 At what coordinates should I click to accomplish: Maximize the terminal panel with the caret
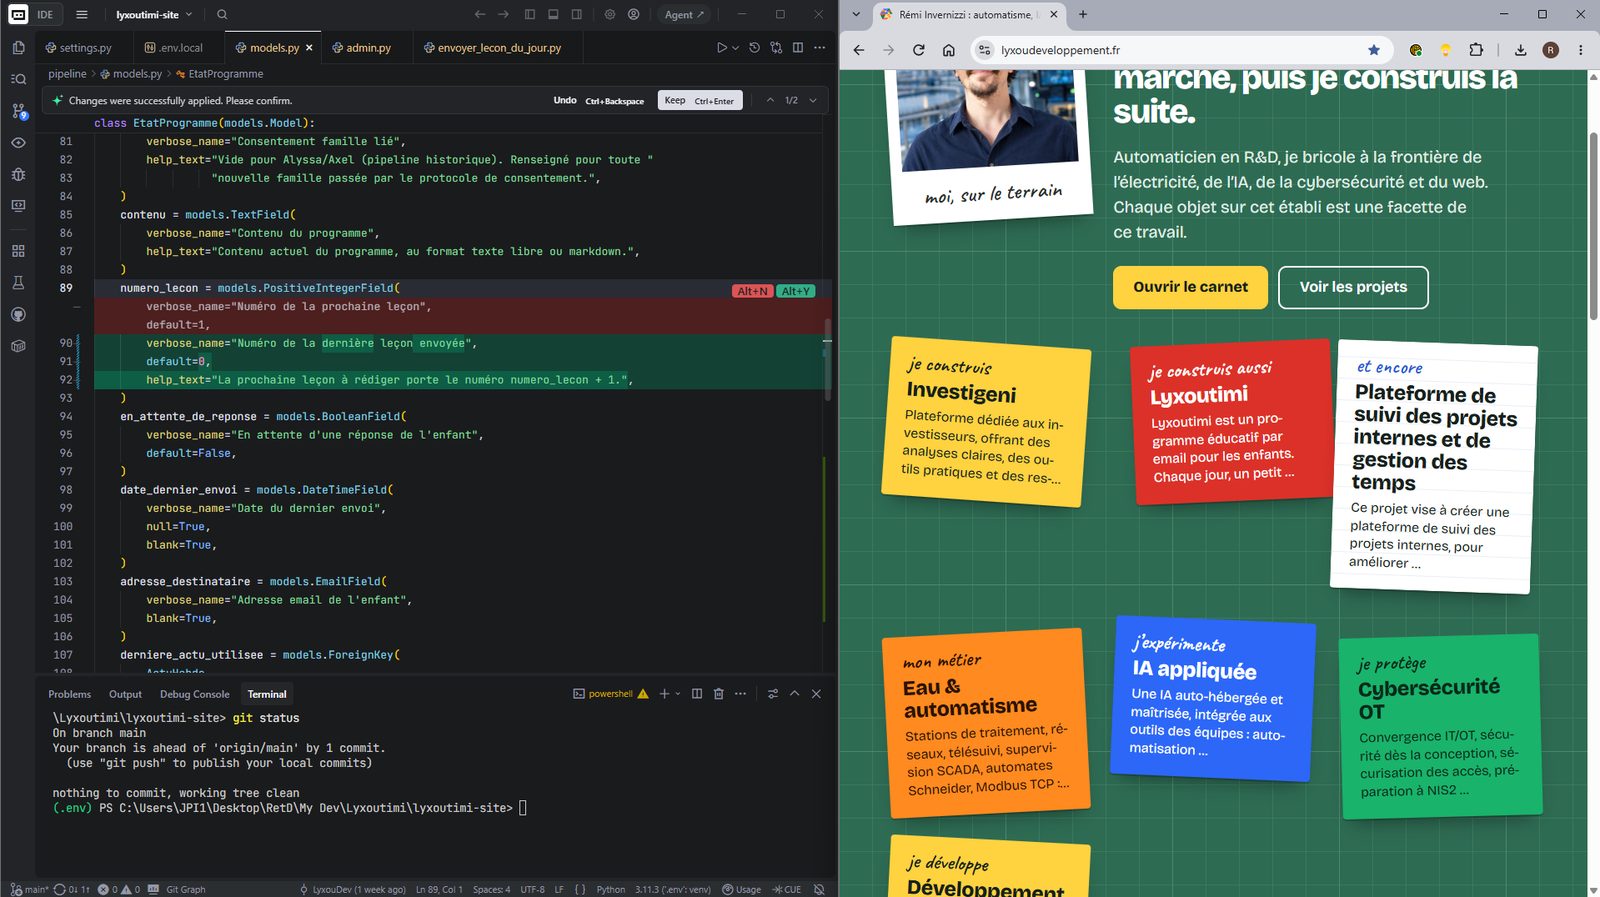tap(794, 694)
